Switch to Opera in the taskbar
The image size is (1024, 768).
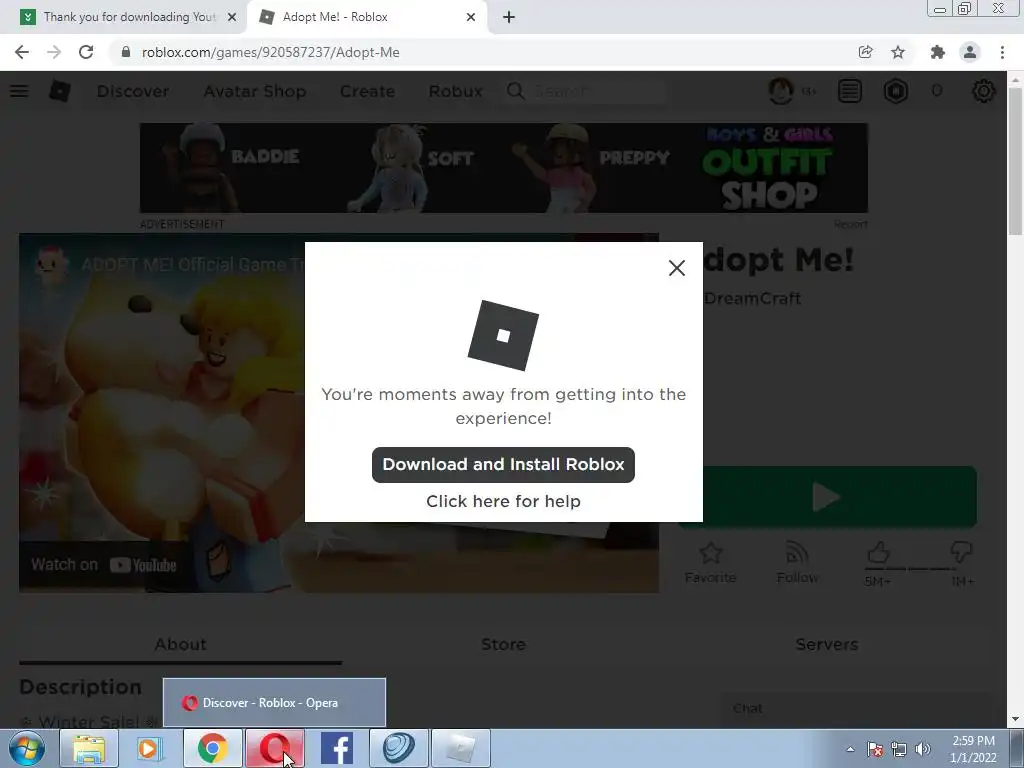coord(275,748)
